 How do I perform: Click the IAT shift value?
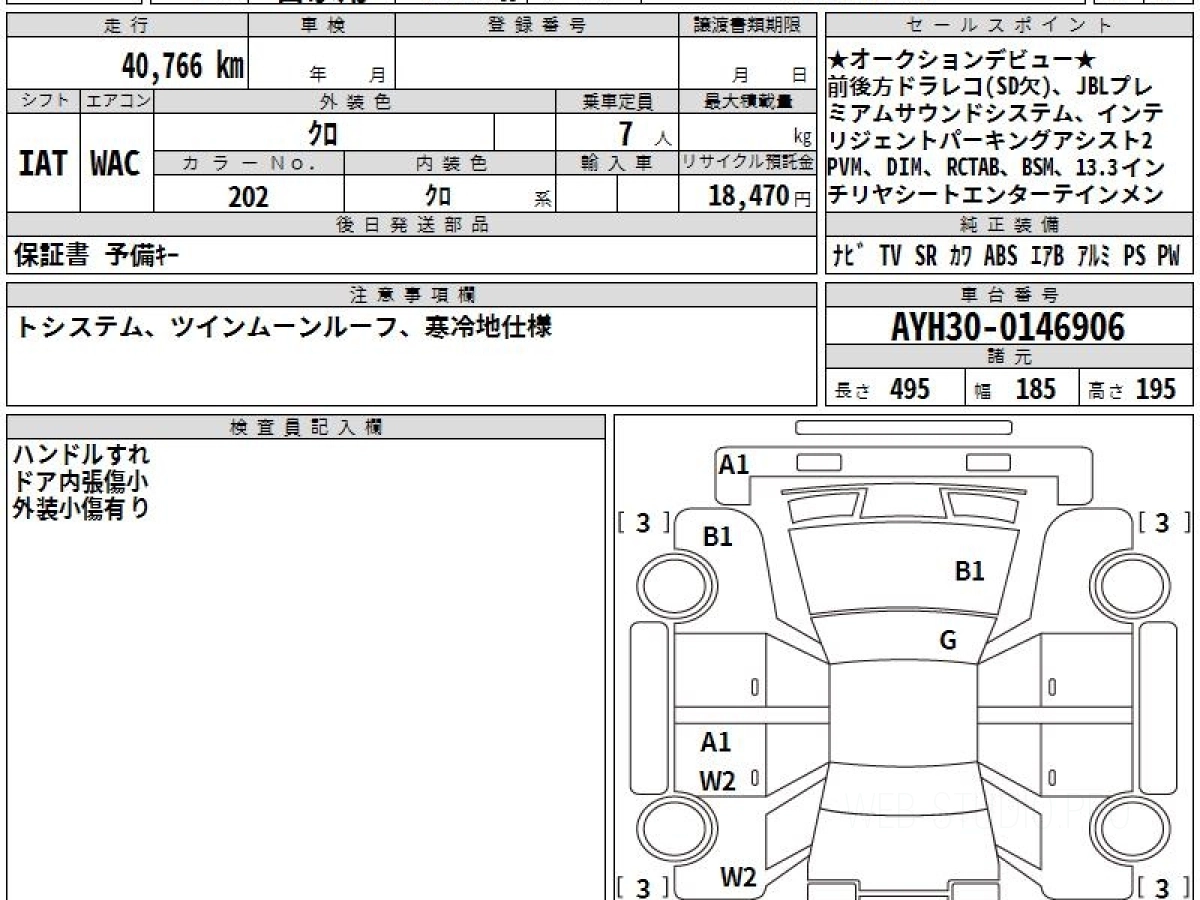tap(43, 164)
